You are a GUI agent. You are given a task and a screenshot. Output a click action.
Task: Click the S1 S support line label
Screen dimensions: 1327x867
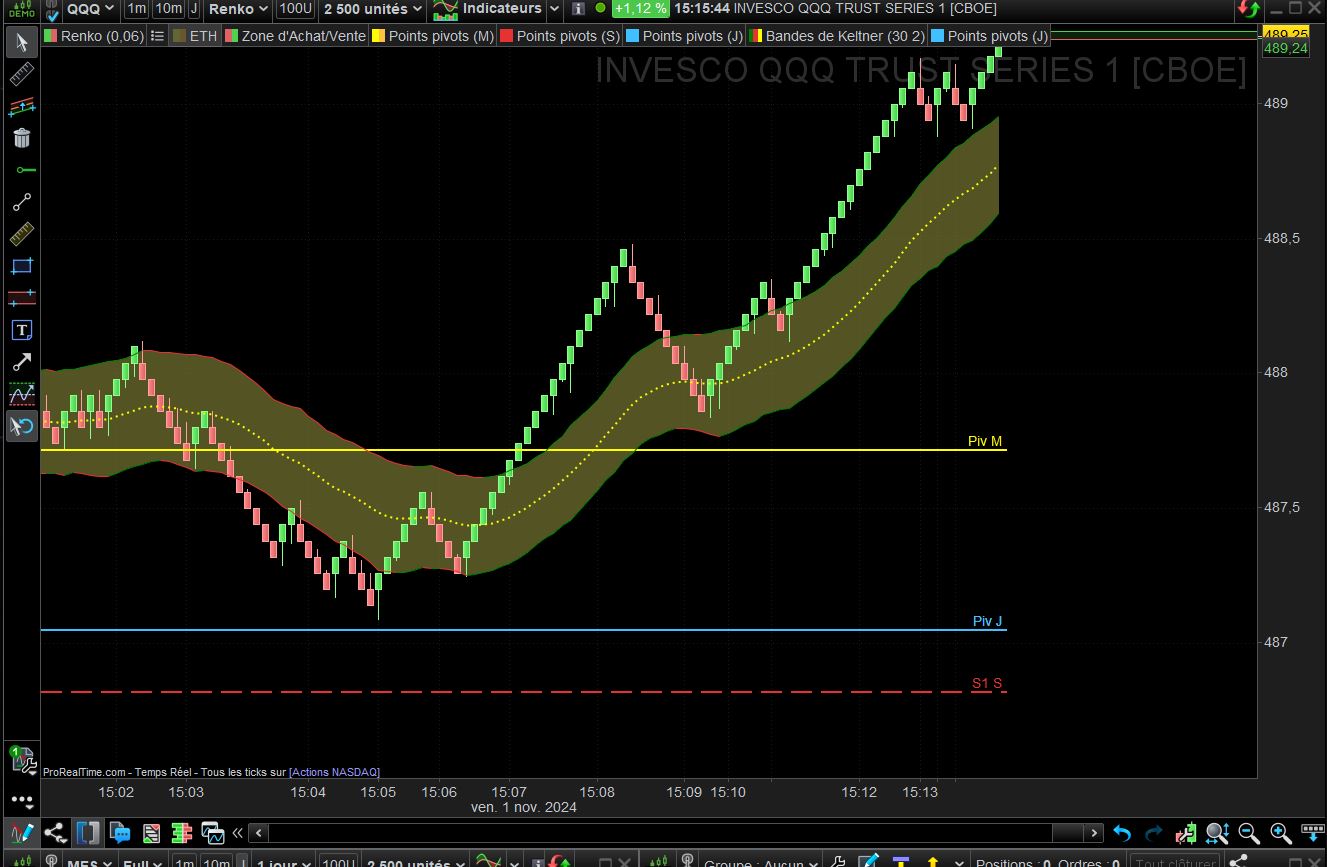click(987, 683)
